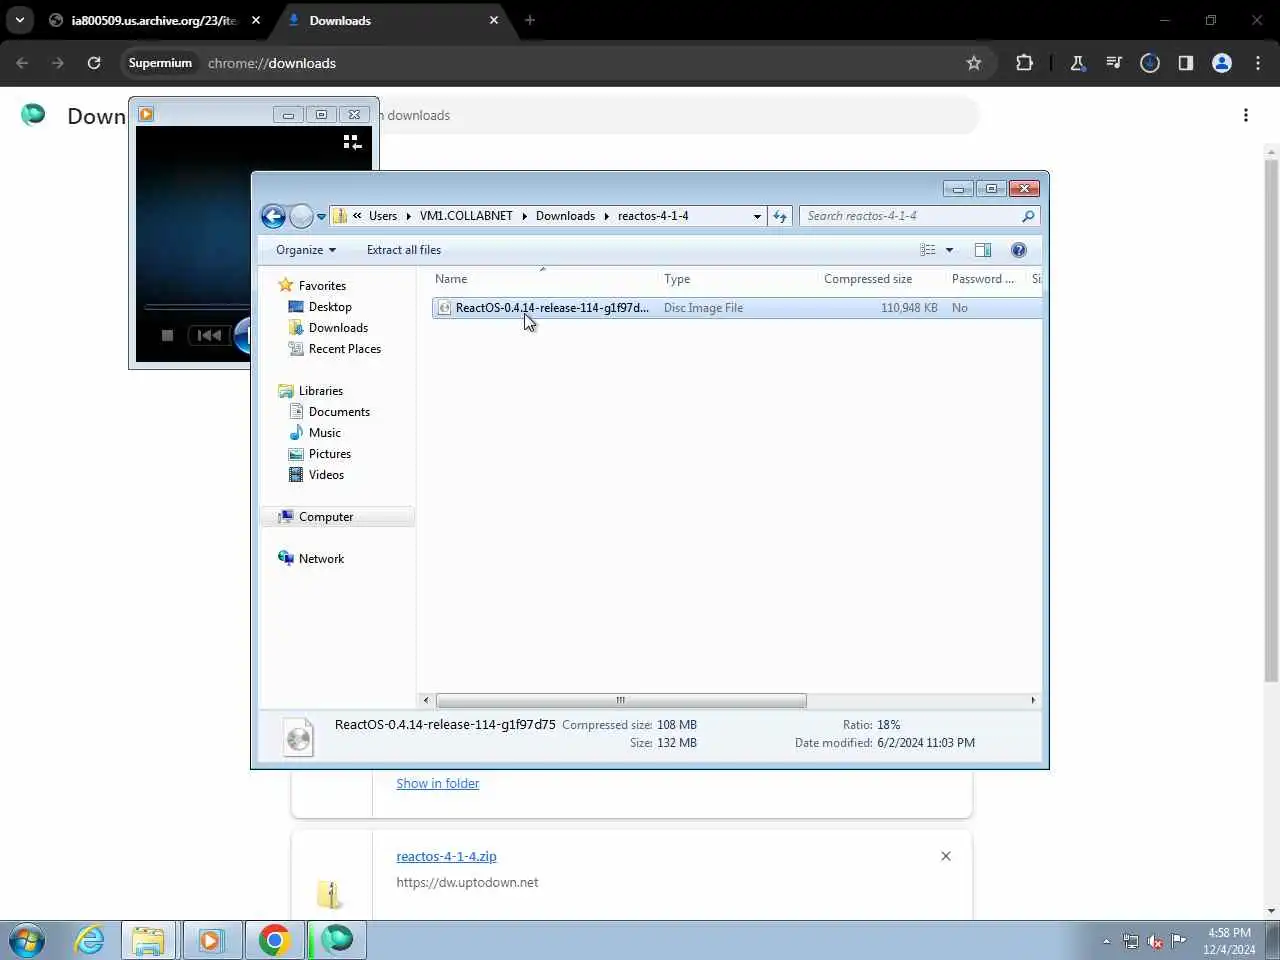Image resolution: width=1280 pixels, height=960 pixels.
Task: Click the Previous track button in the media player
Action: [x=209, y=335]
